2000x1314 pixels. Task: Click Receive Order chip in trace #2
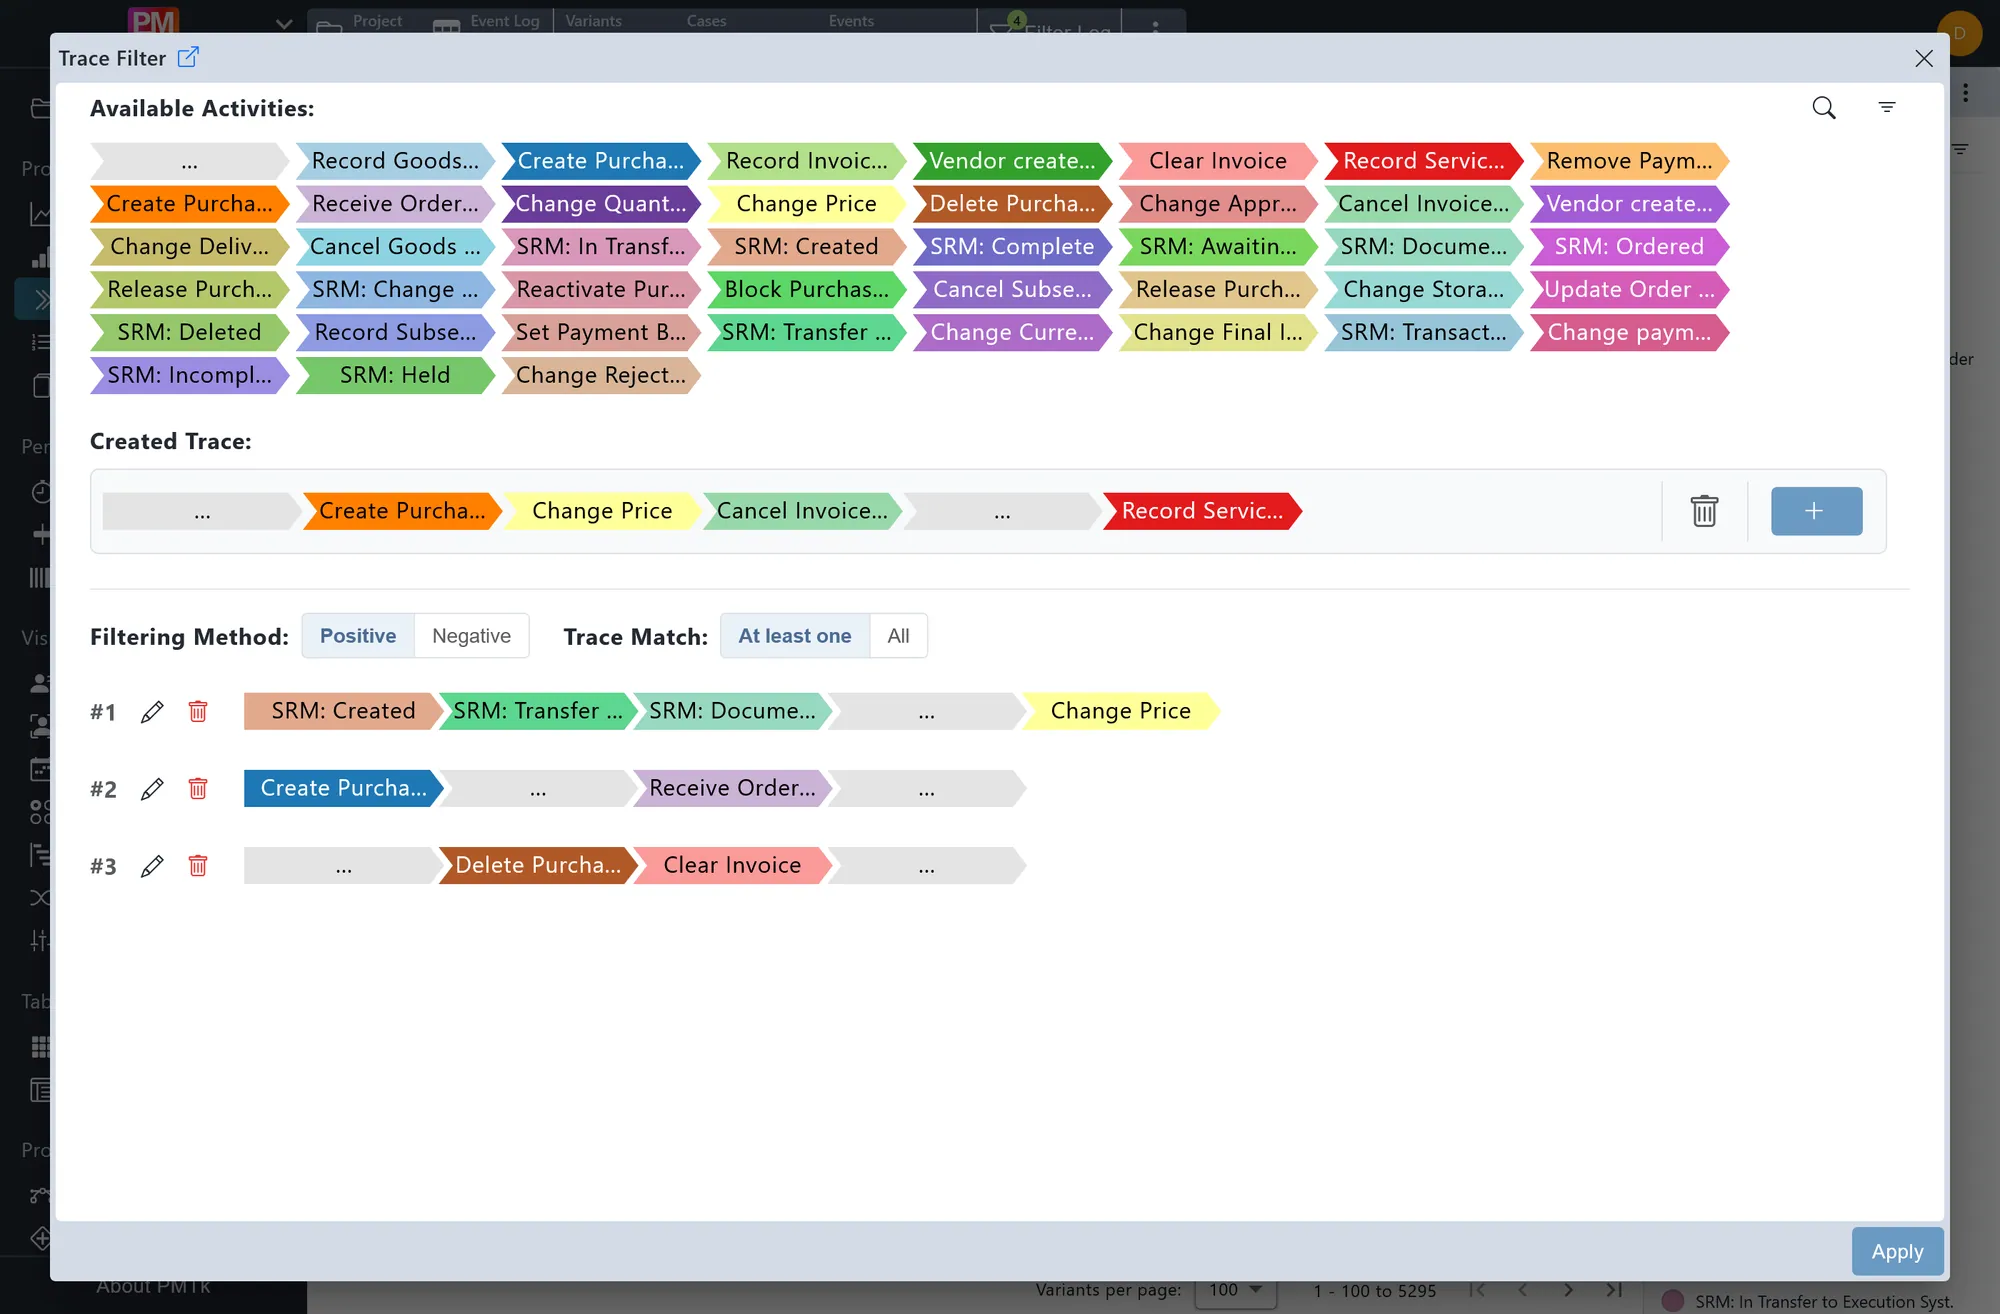pyautogui.click(x=732, y=788)
